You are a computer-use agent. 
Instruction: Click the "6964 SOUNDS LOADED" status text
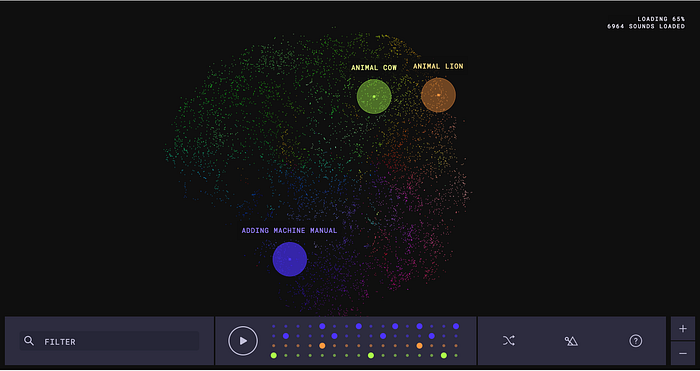coord(646,26)
